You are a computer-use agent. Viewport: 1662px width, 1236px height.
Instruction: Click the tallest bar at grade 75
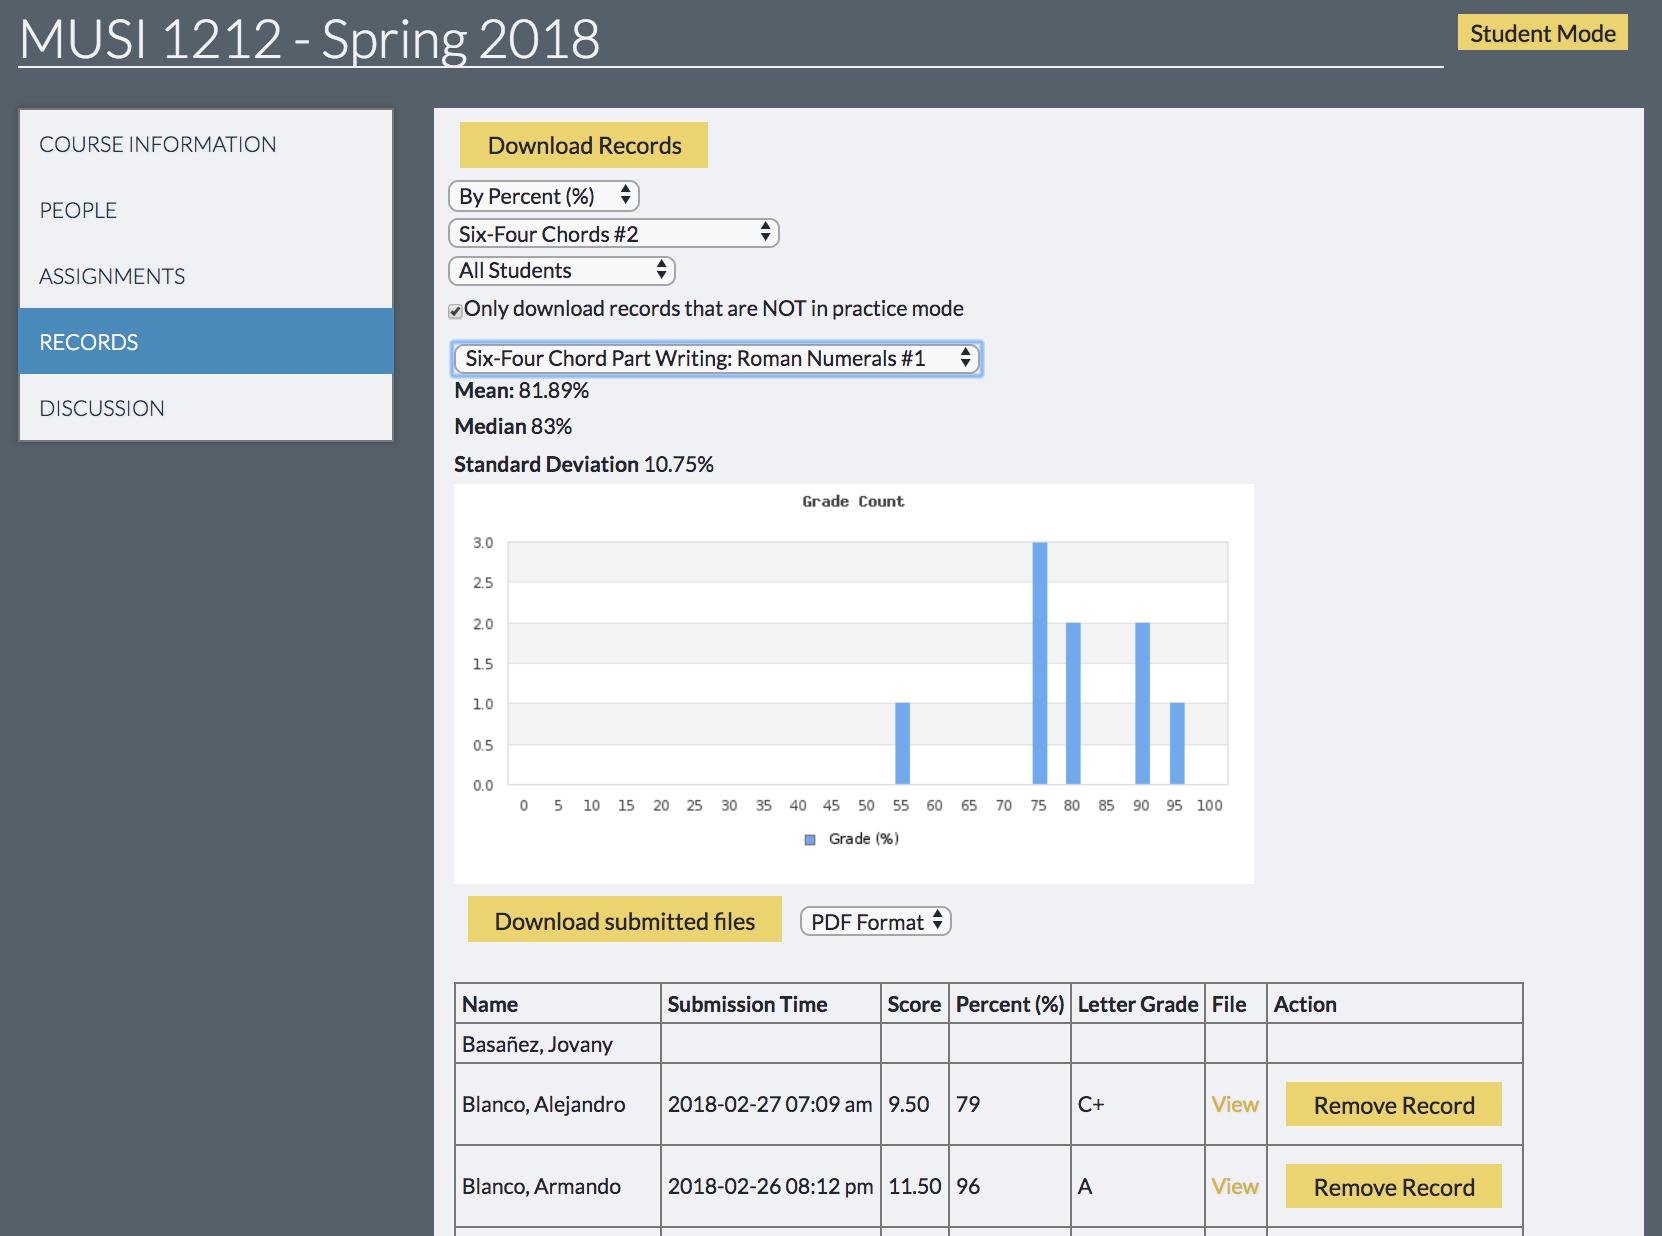1039,662
